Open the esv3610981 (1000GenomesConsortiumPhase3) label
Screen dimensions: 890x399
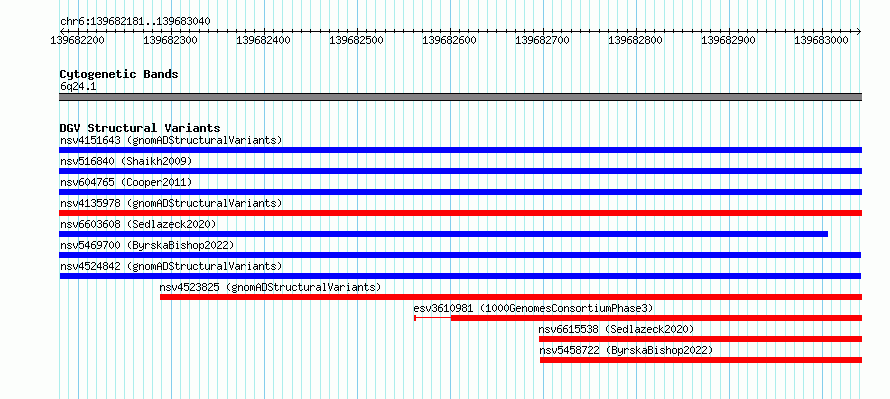pos(534,308)
